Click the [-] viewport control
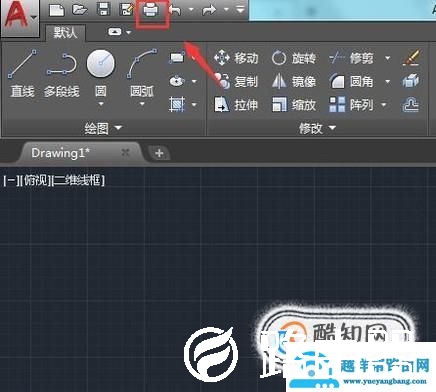Screen dimensions: 436x392 [x=10, y=181]
